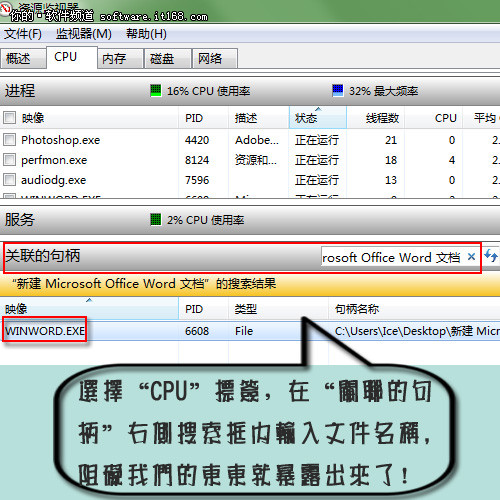Tick the perfmon.exe checkbox
The width and height of the screenshot is (500, 500).
[9, 160]
